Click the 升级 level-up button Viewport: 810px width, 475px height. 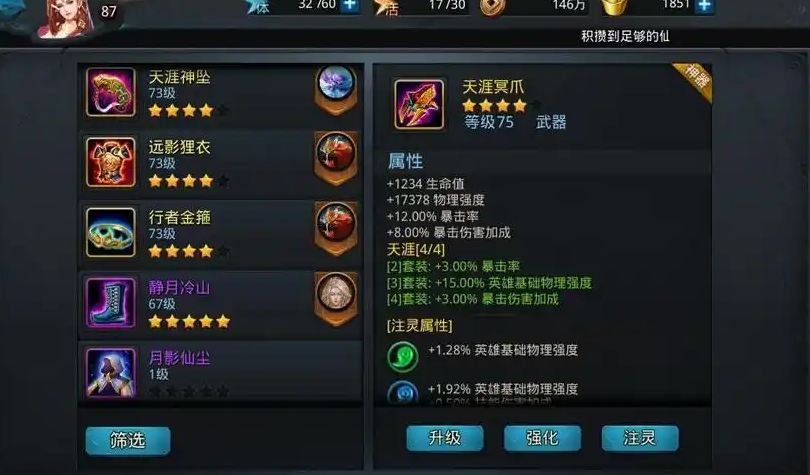[445, 438]
